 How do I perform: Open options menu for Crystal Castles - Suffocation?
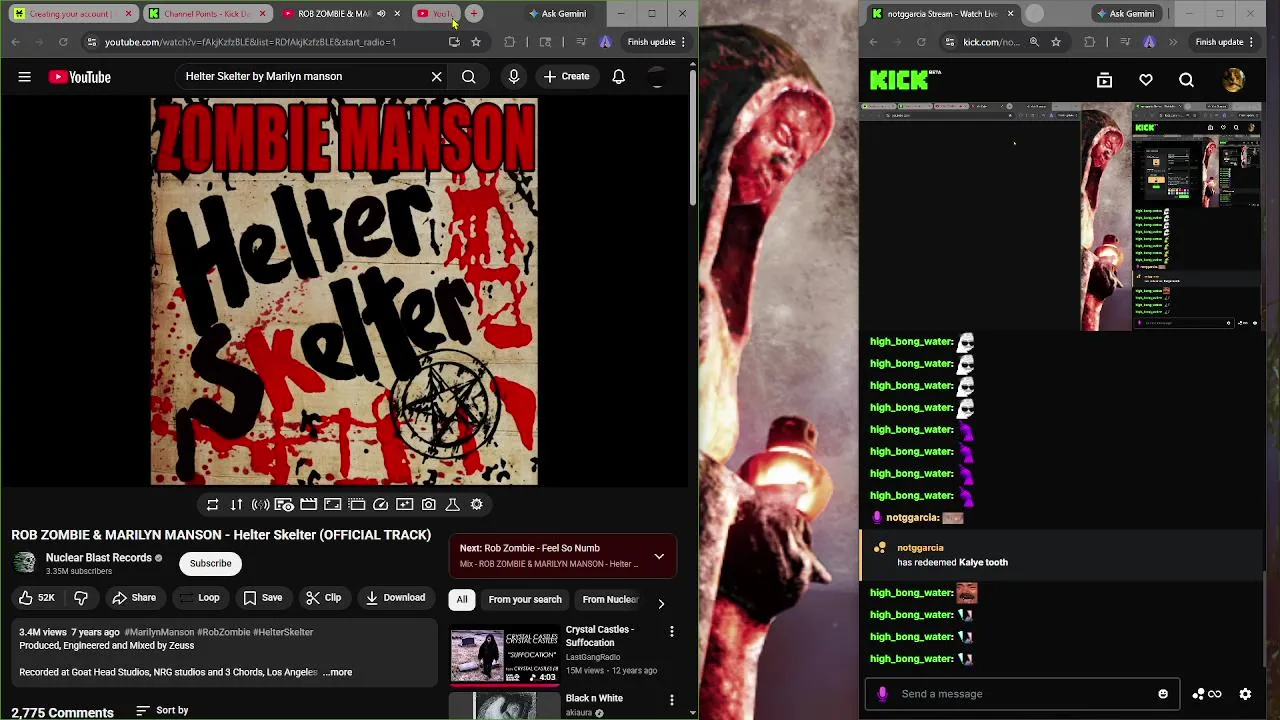coord(672,632)
